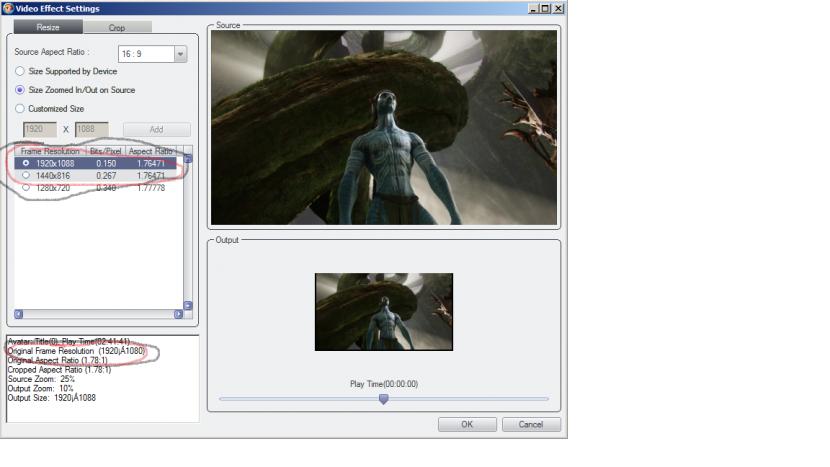
Task: Select Size Supported by Device option
Action: click(x=20, y=71)
